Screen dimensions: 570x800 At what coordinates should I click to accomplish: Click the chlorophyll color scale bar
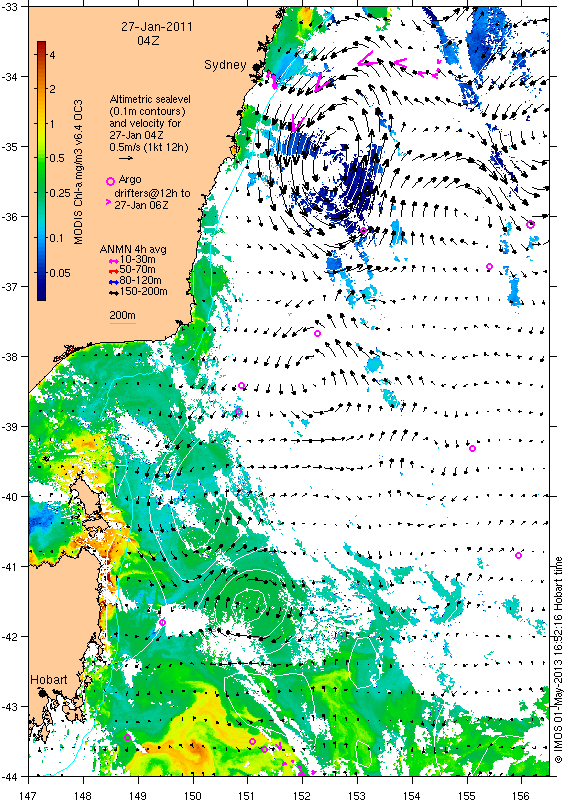click(x=41, y=170)
